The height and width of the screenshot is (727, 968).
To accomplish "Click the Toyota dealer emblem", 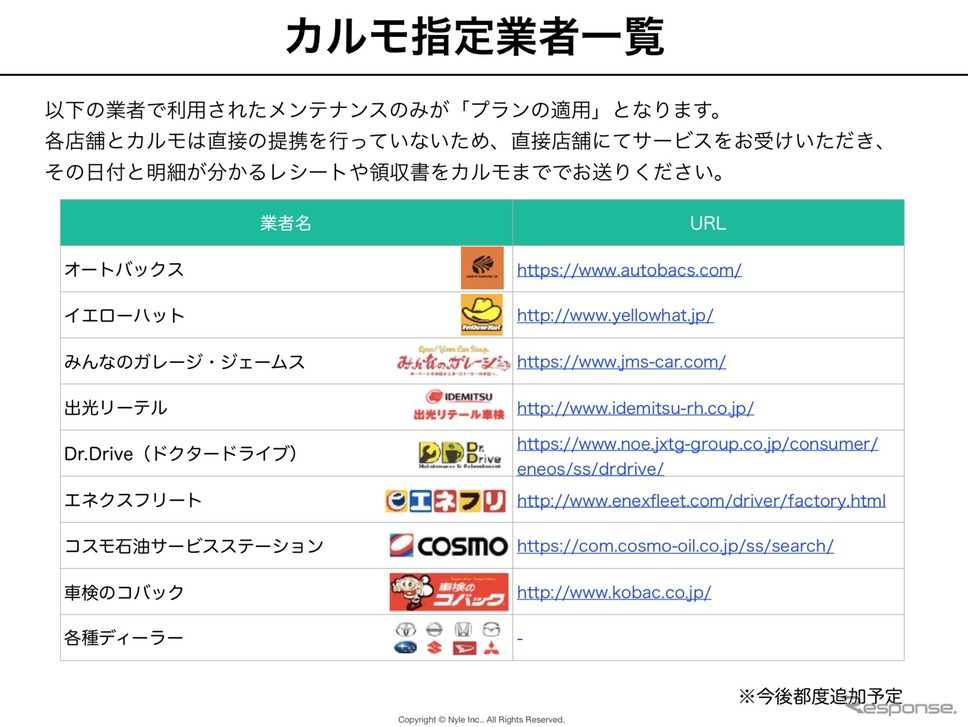I will coord(406,629).
